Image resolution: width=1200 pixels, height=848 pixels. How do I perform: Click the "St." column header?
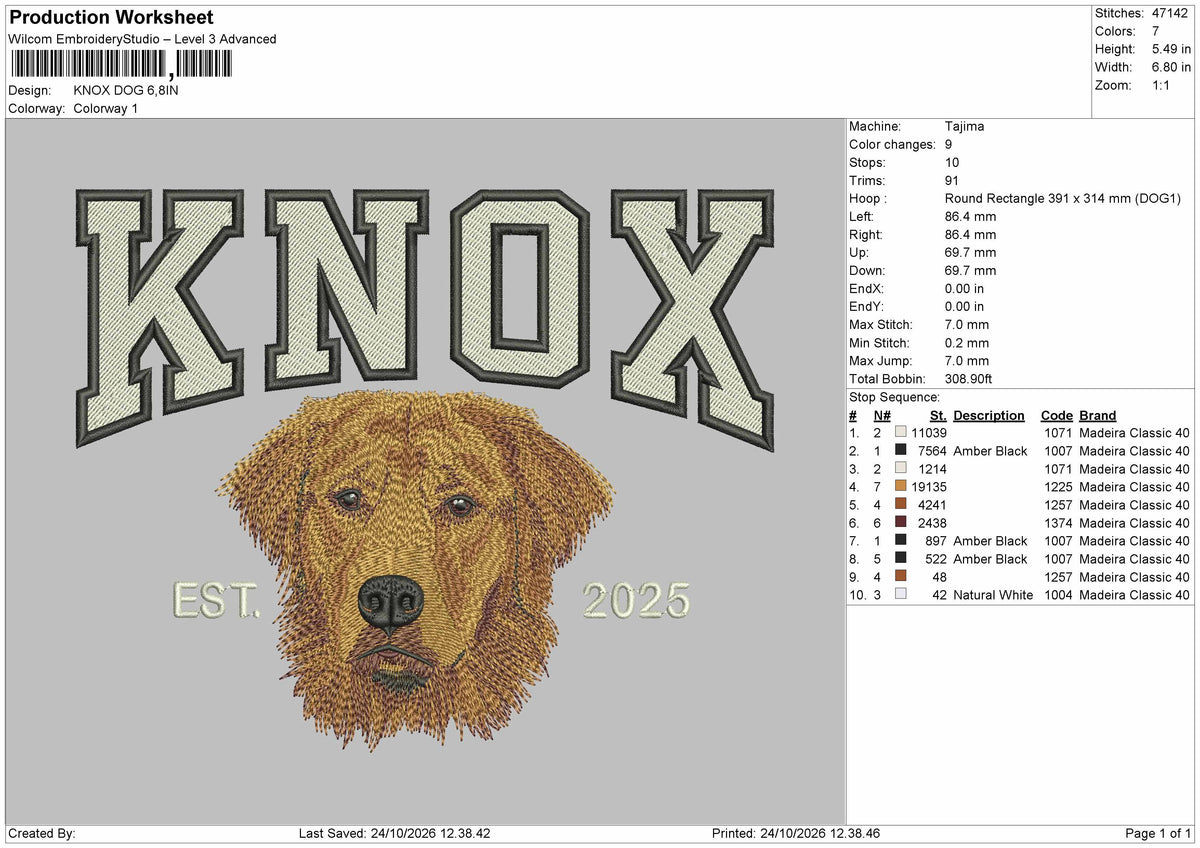tap(938, 416)
